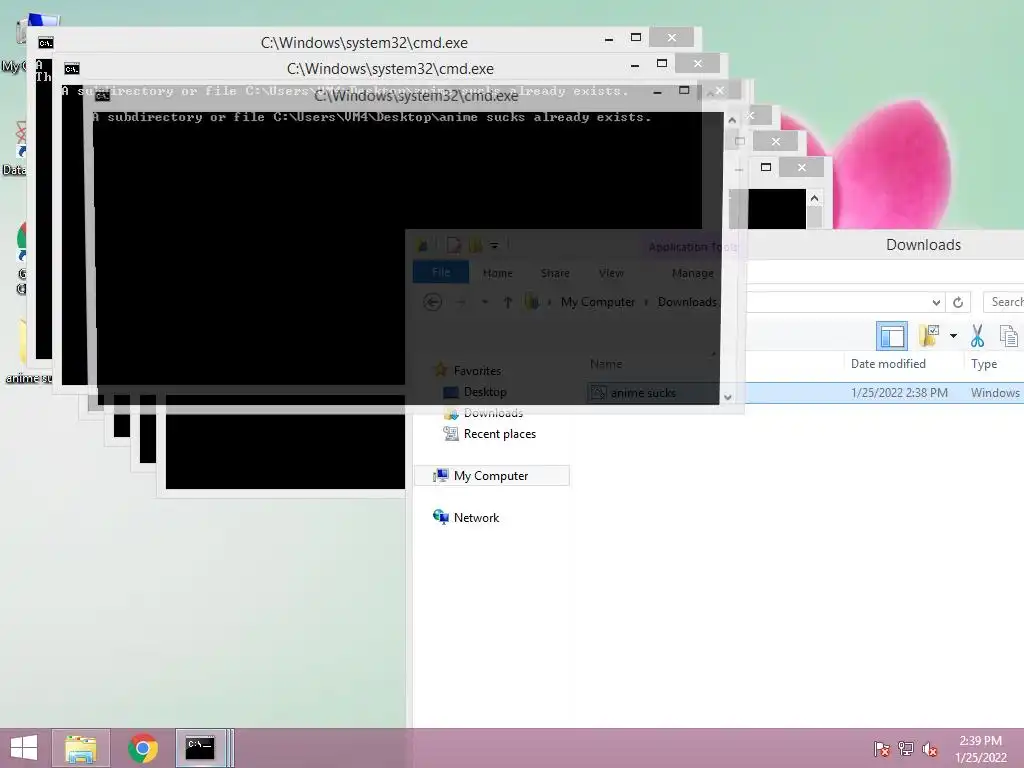The image size is (1024, 768).
Task: Open the address bar history dropdown
Action: click(936, 302)
